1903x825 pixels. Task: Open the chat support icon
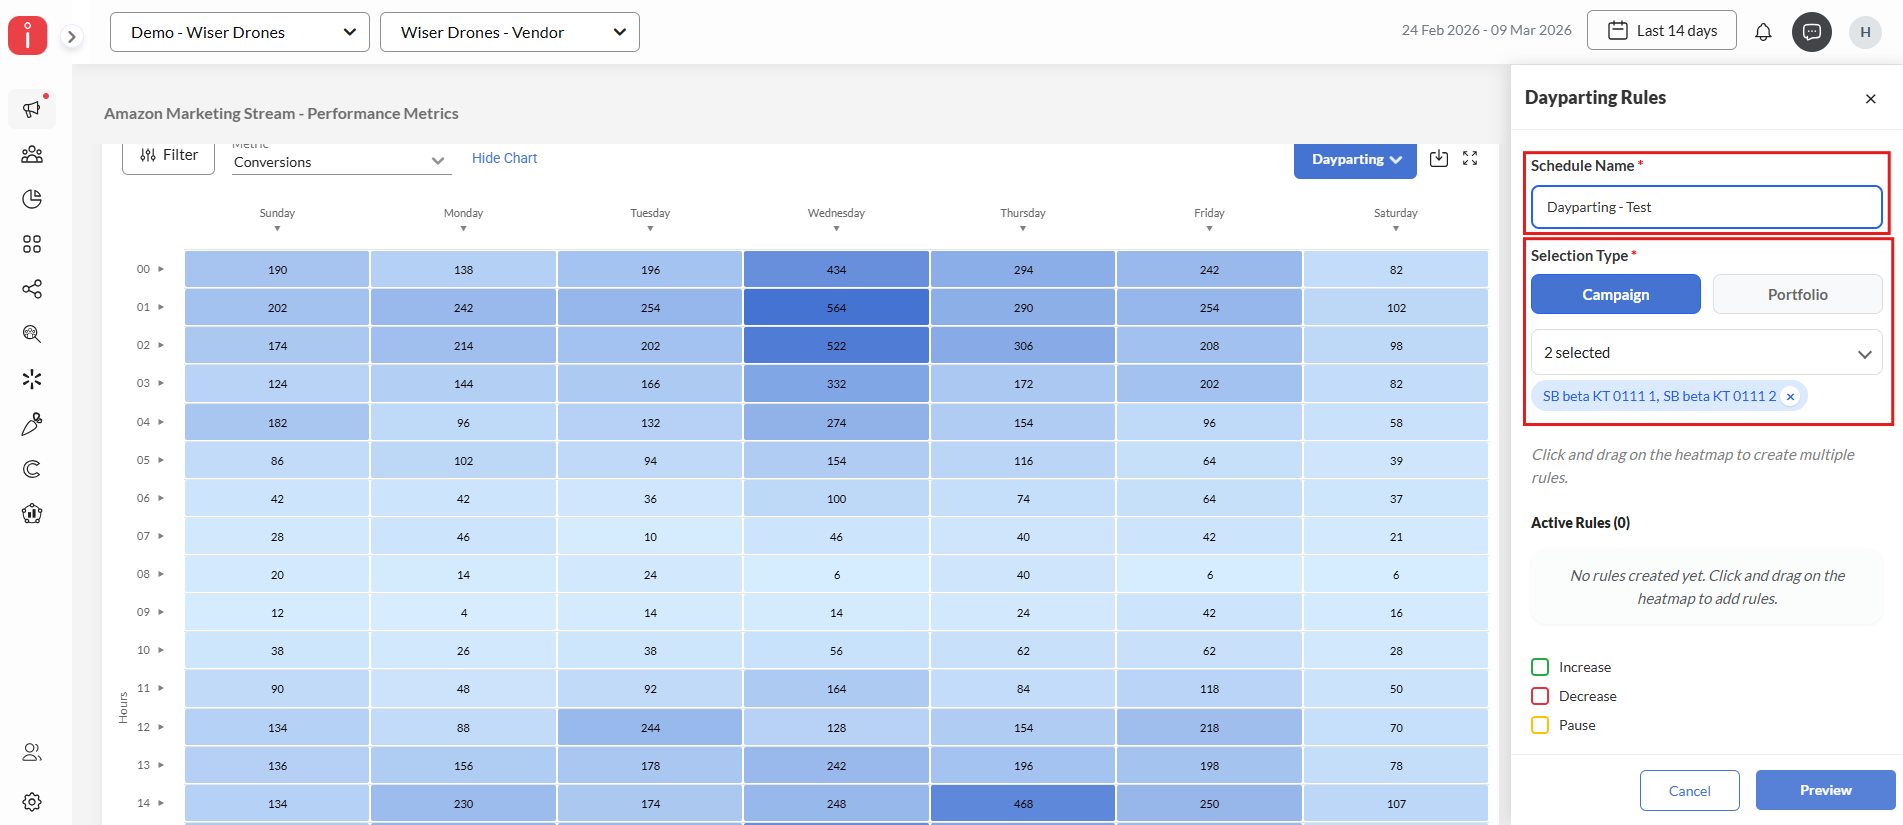coord(1811,32)
